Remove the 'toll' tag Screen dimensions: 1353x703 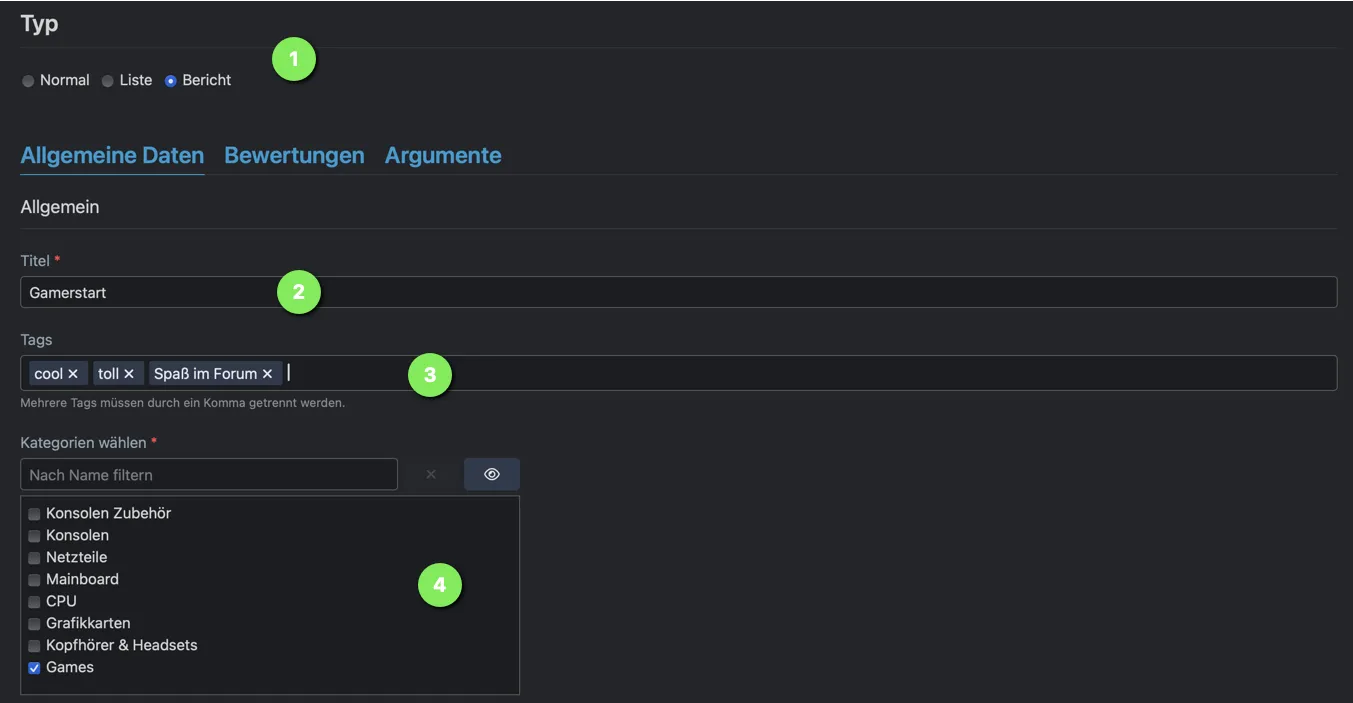[x=129, y=374]
